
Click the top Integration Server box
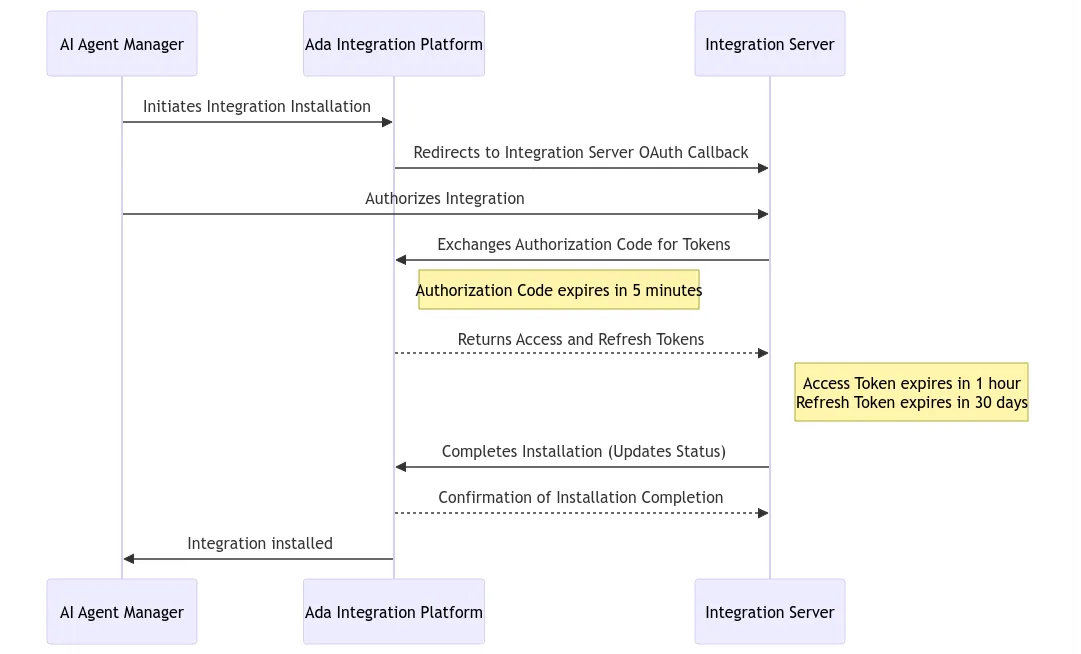click(x=769, y=43)
